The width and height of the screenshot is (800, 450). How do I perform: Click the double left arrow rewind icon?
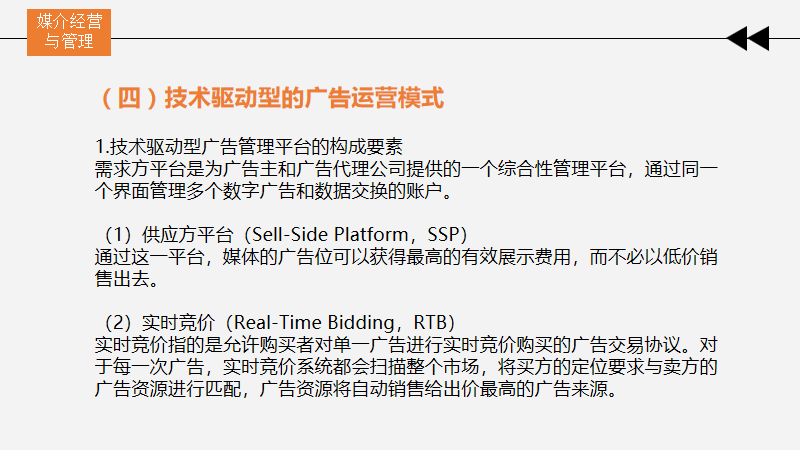(x=747, y=39)
